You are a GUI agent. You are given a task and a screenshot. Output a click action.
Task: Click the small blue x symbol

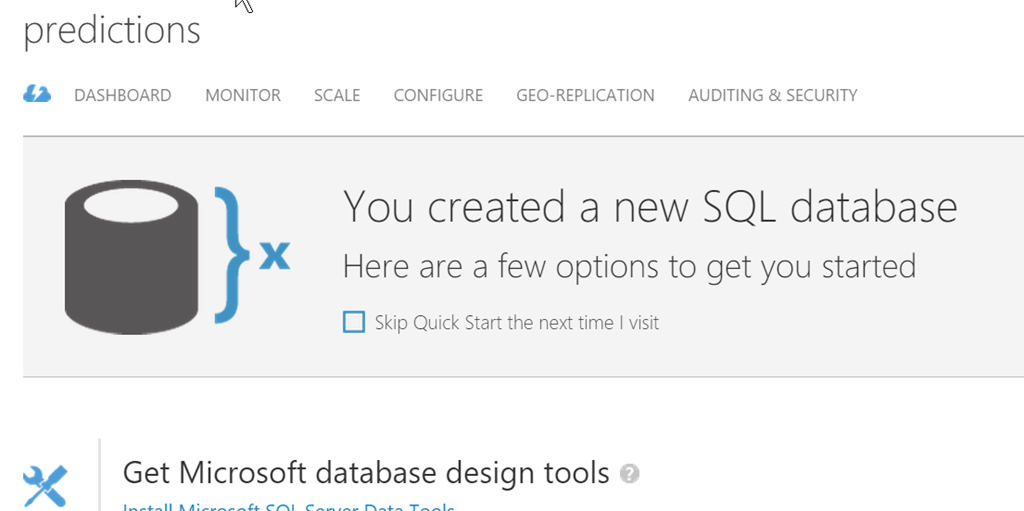pos(274,257)
